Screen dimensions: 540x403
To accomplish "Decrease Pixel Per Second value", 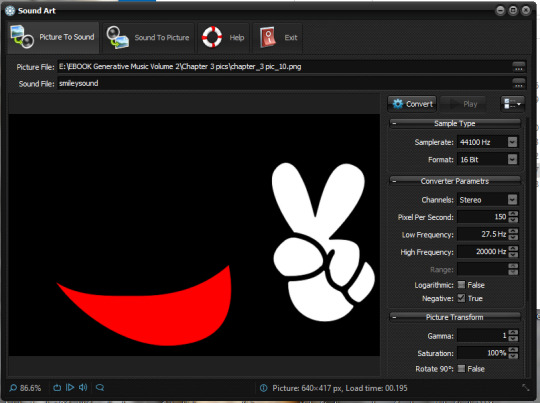I will click(x=513, y=220).
